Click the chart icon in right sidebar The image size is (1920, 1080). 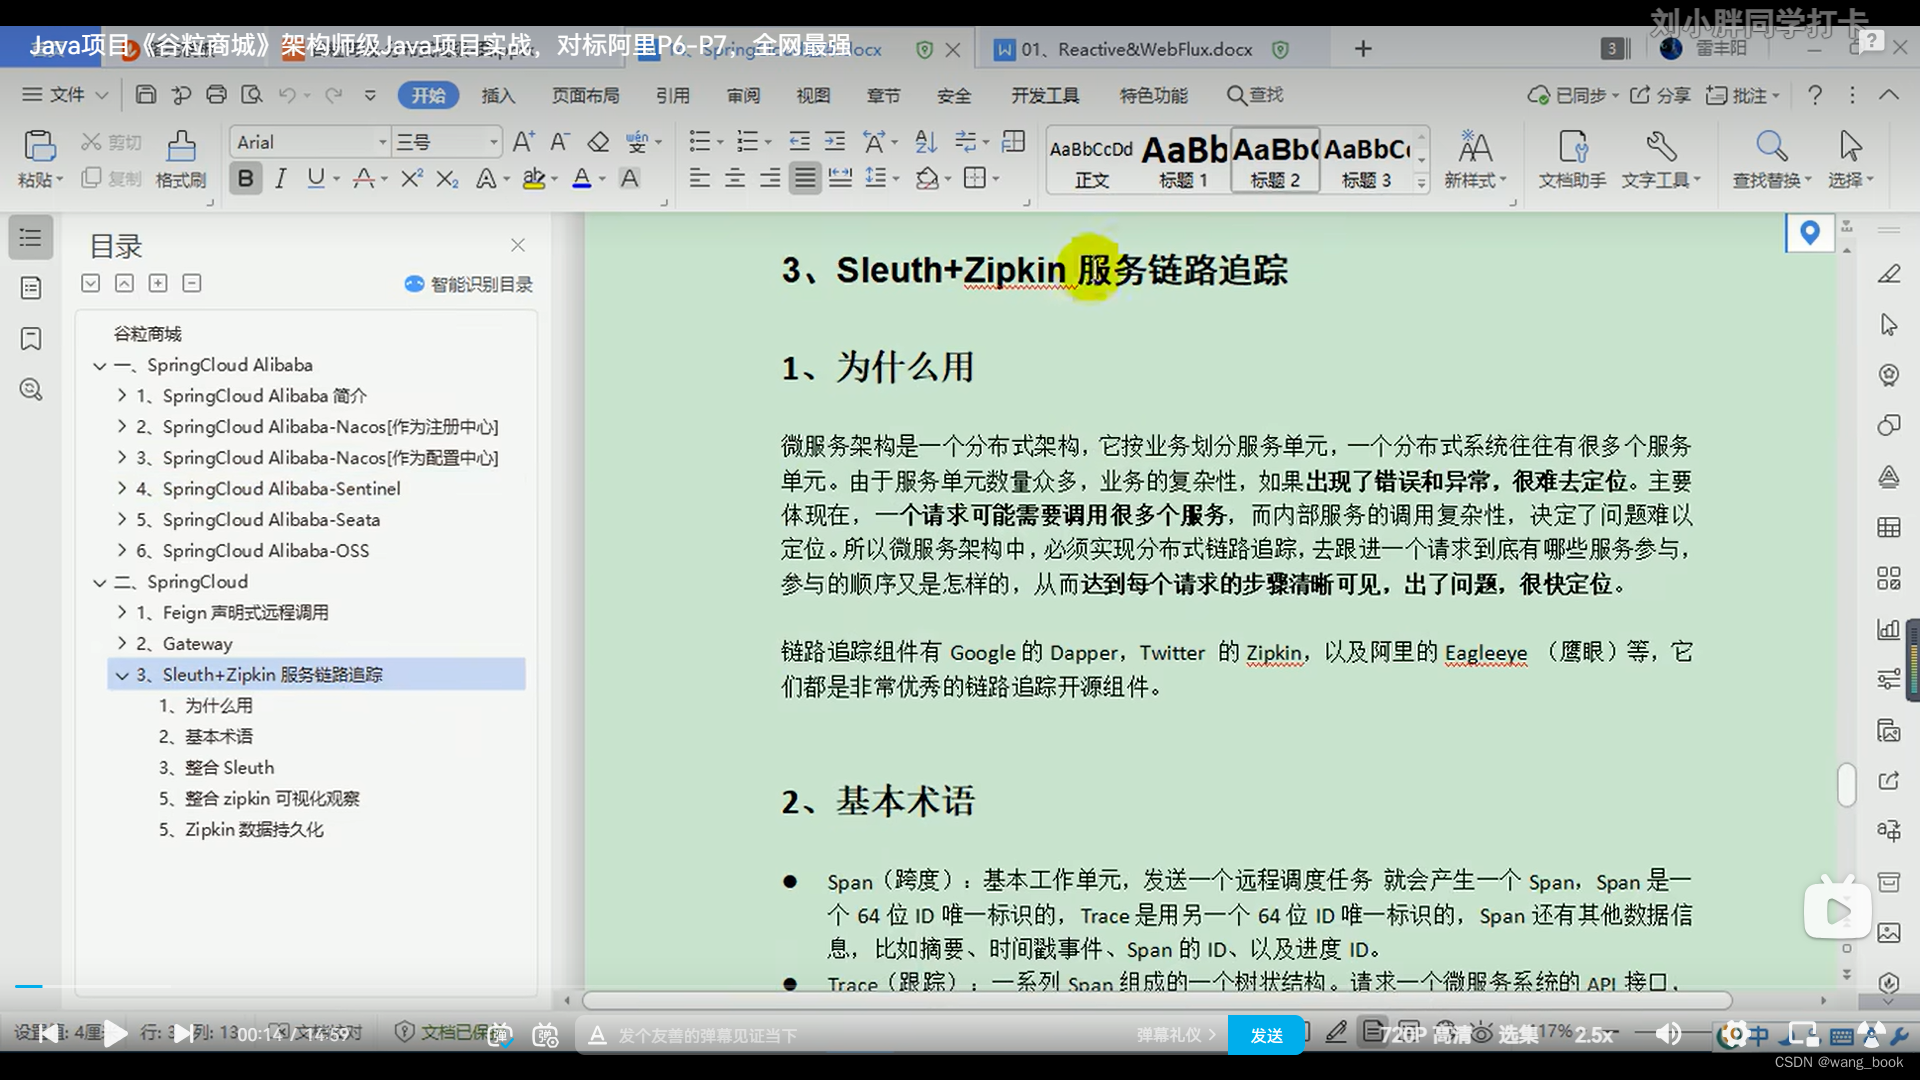1889,629
